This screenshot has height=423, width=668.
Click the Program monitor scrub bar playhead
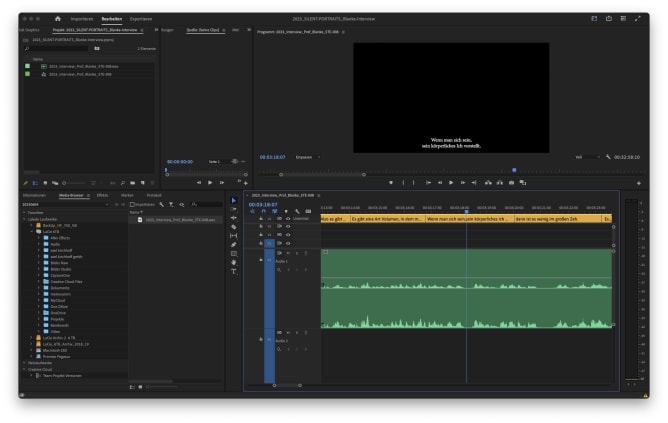click(513, 169)
